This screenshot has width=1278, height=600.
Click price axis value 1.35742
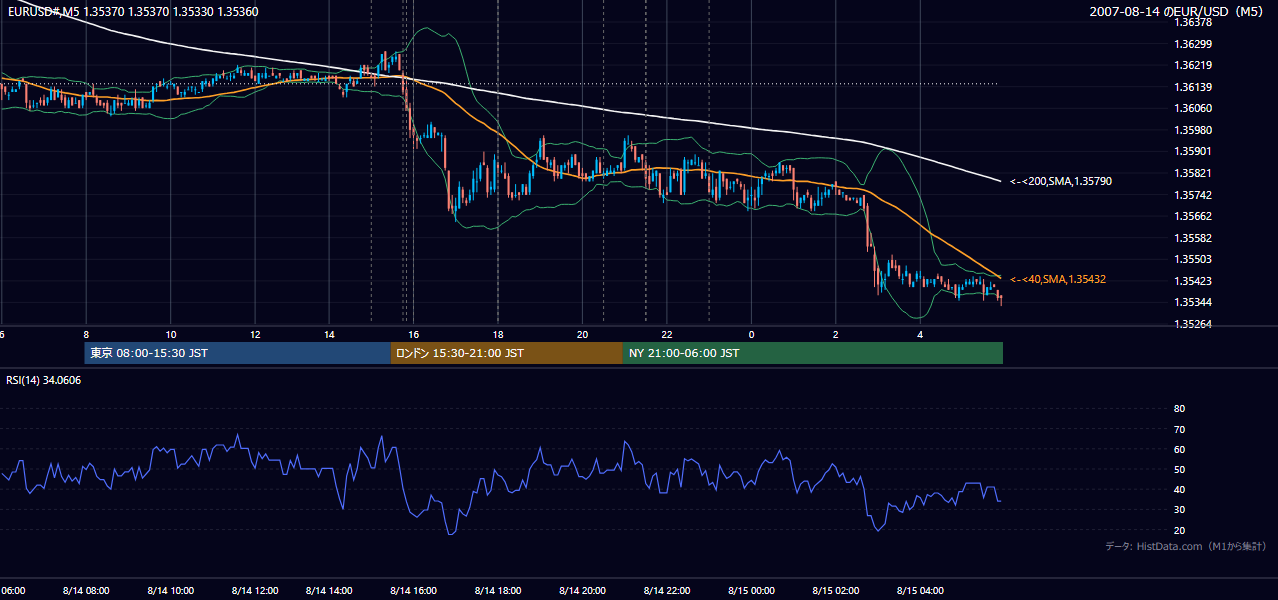tap(1191, 195)
